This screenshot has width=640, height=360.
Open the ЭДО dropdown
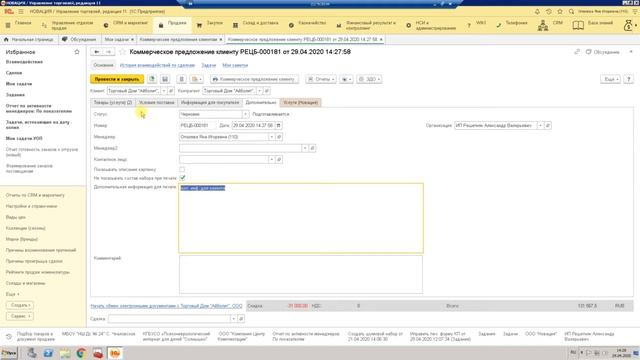pos(370,79)
